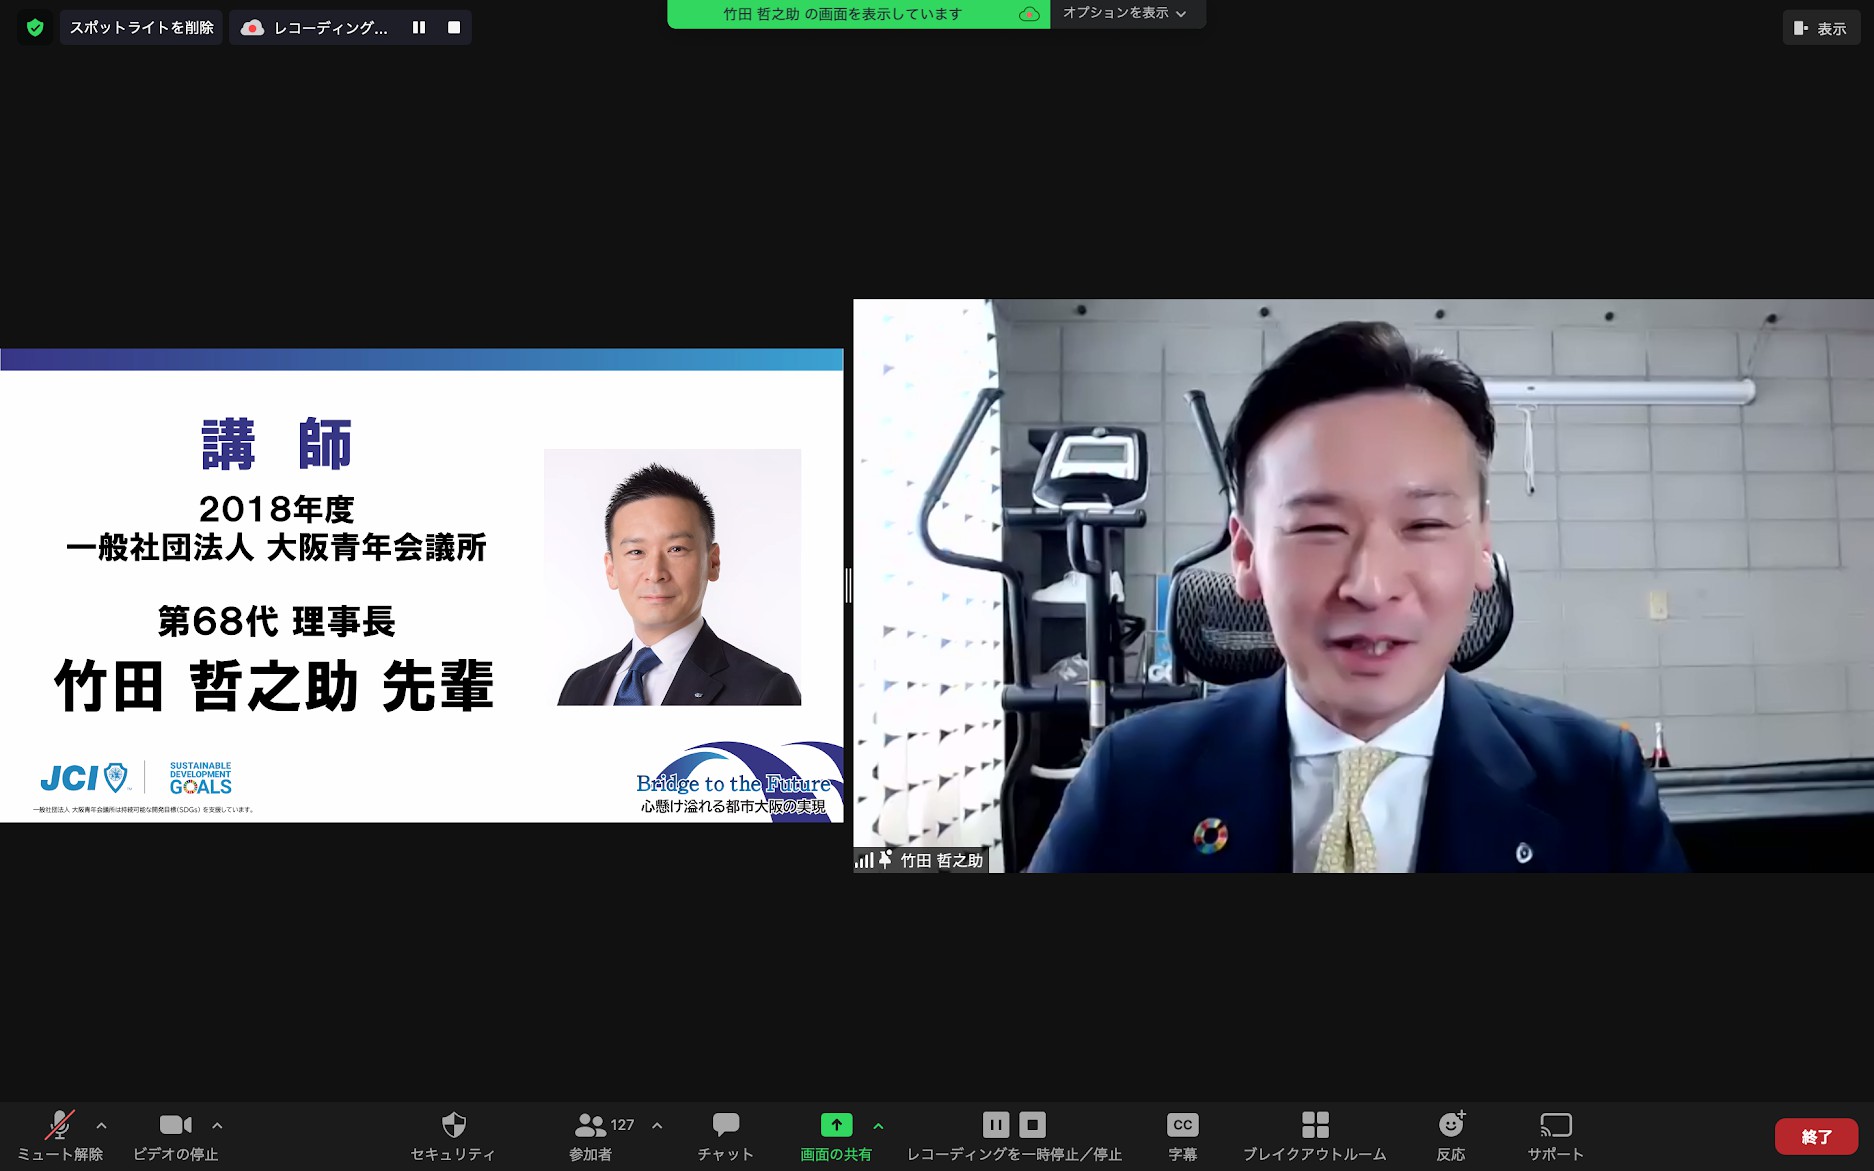The image size is (1874, 1171).
Task: Stop the video camera
Action: coord(175,1135)
